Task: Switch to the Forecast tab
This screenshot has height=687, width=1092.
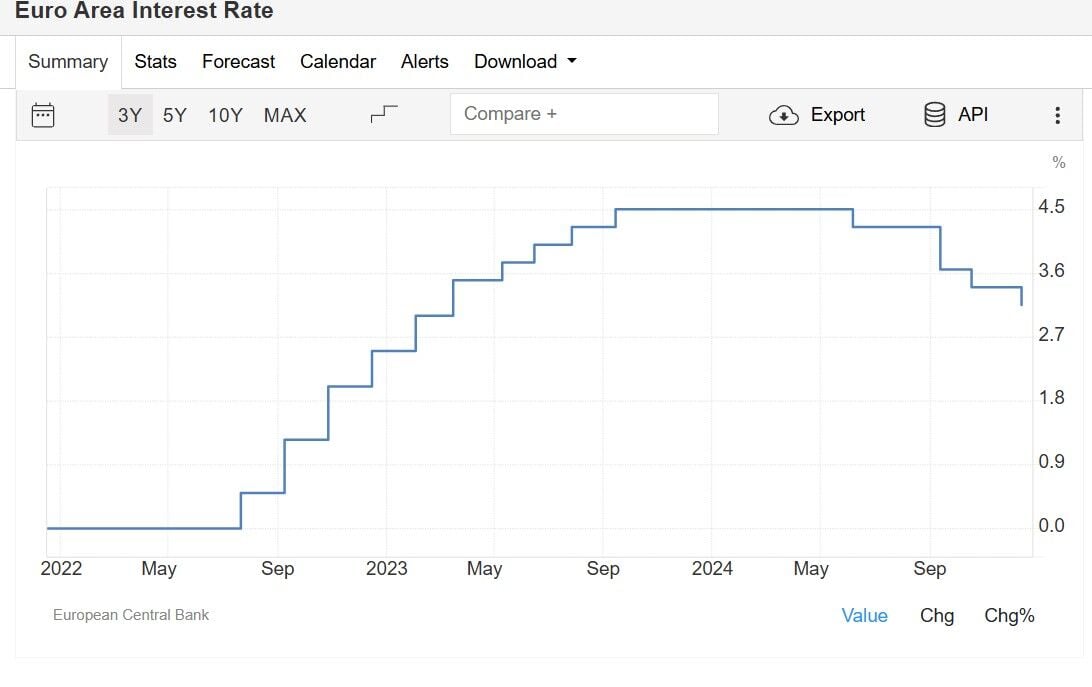Action: coord(238,61)
